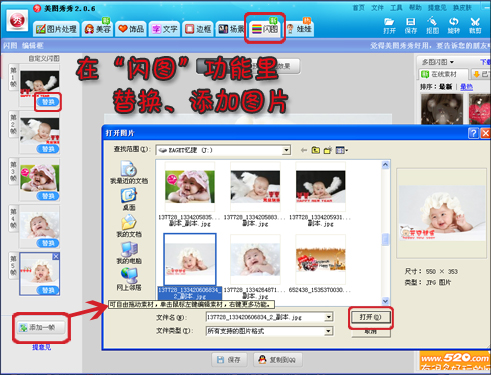Select frame 1 thumbnail
Image resolution: width=491 pixels, height=375 pixels.
pos(40,84)
